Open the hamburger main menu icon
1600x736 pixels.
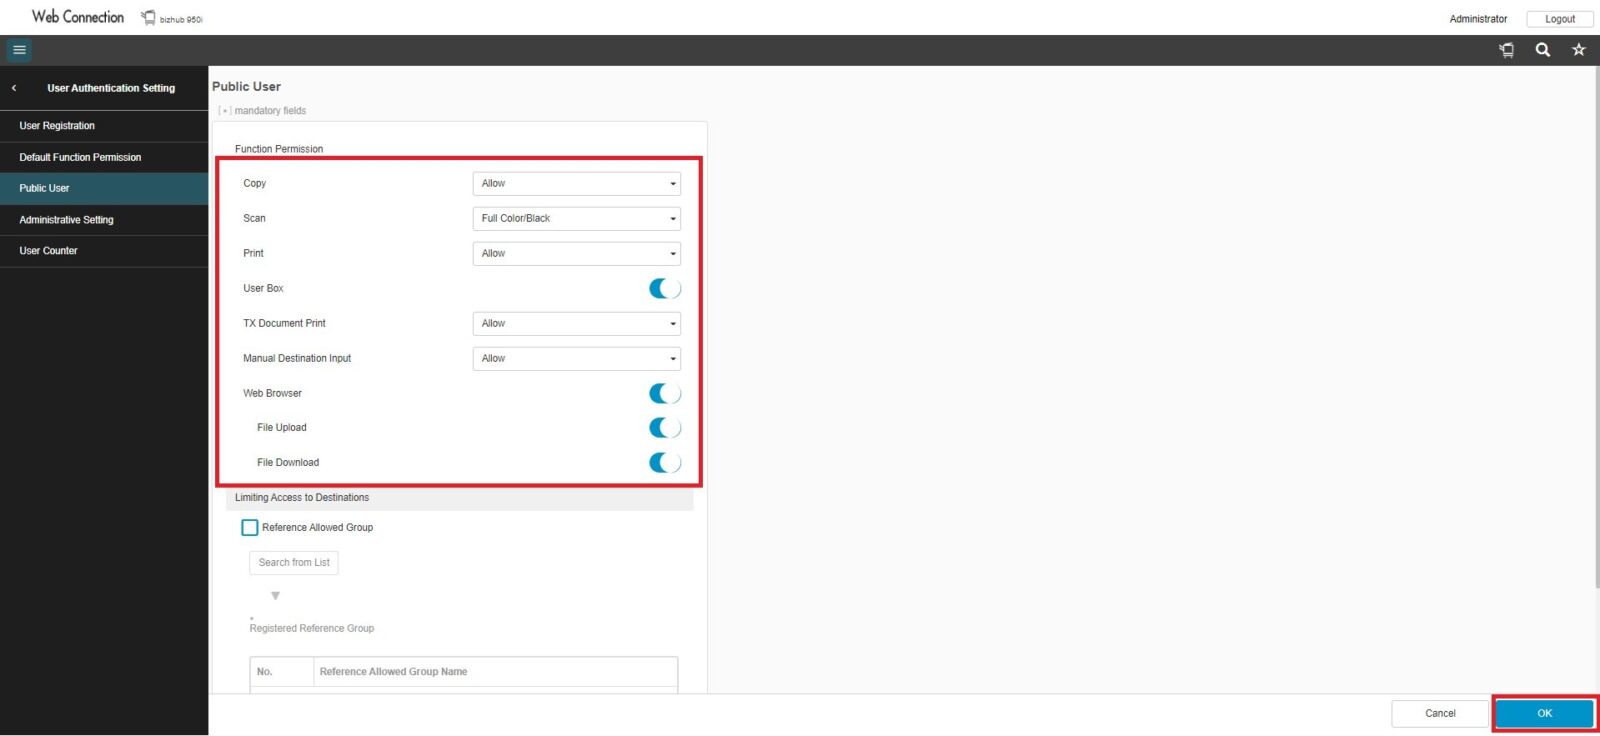19,50
